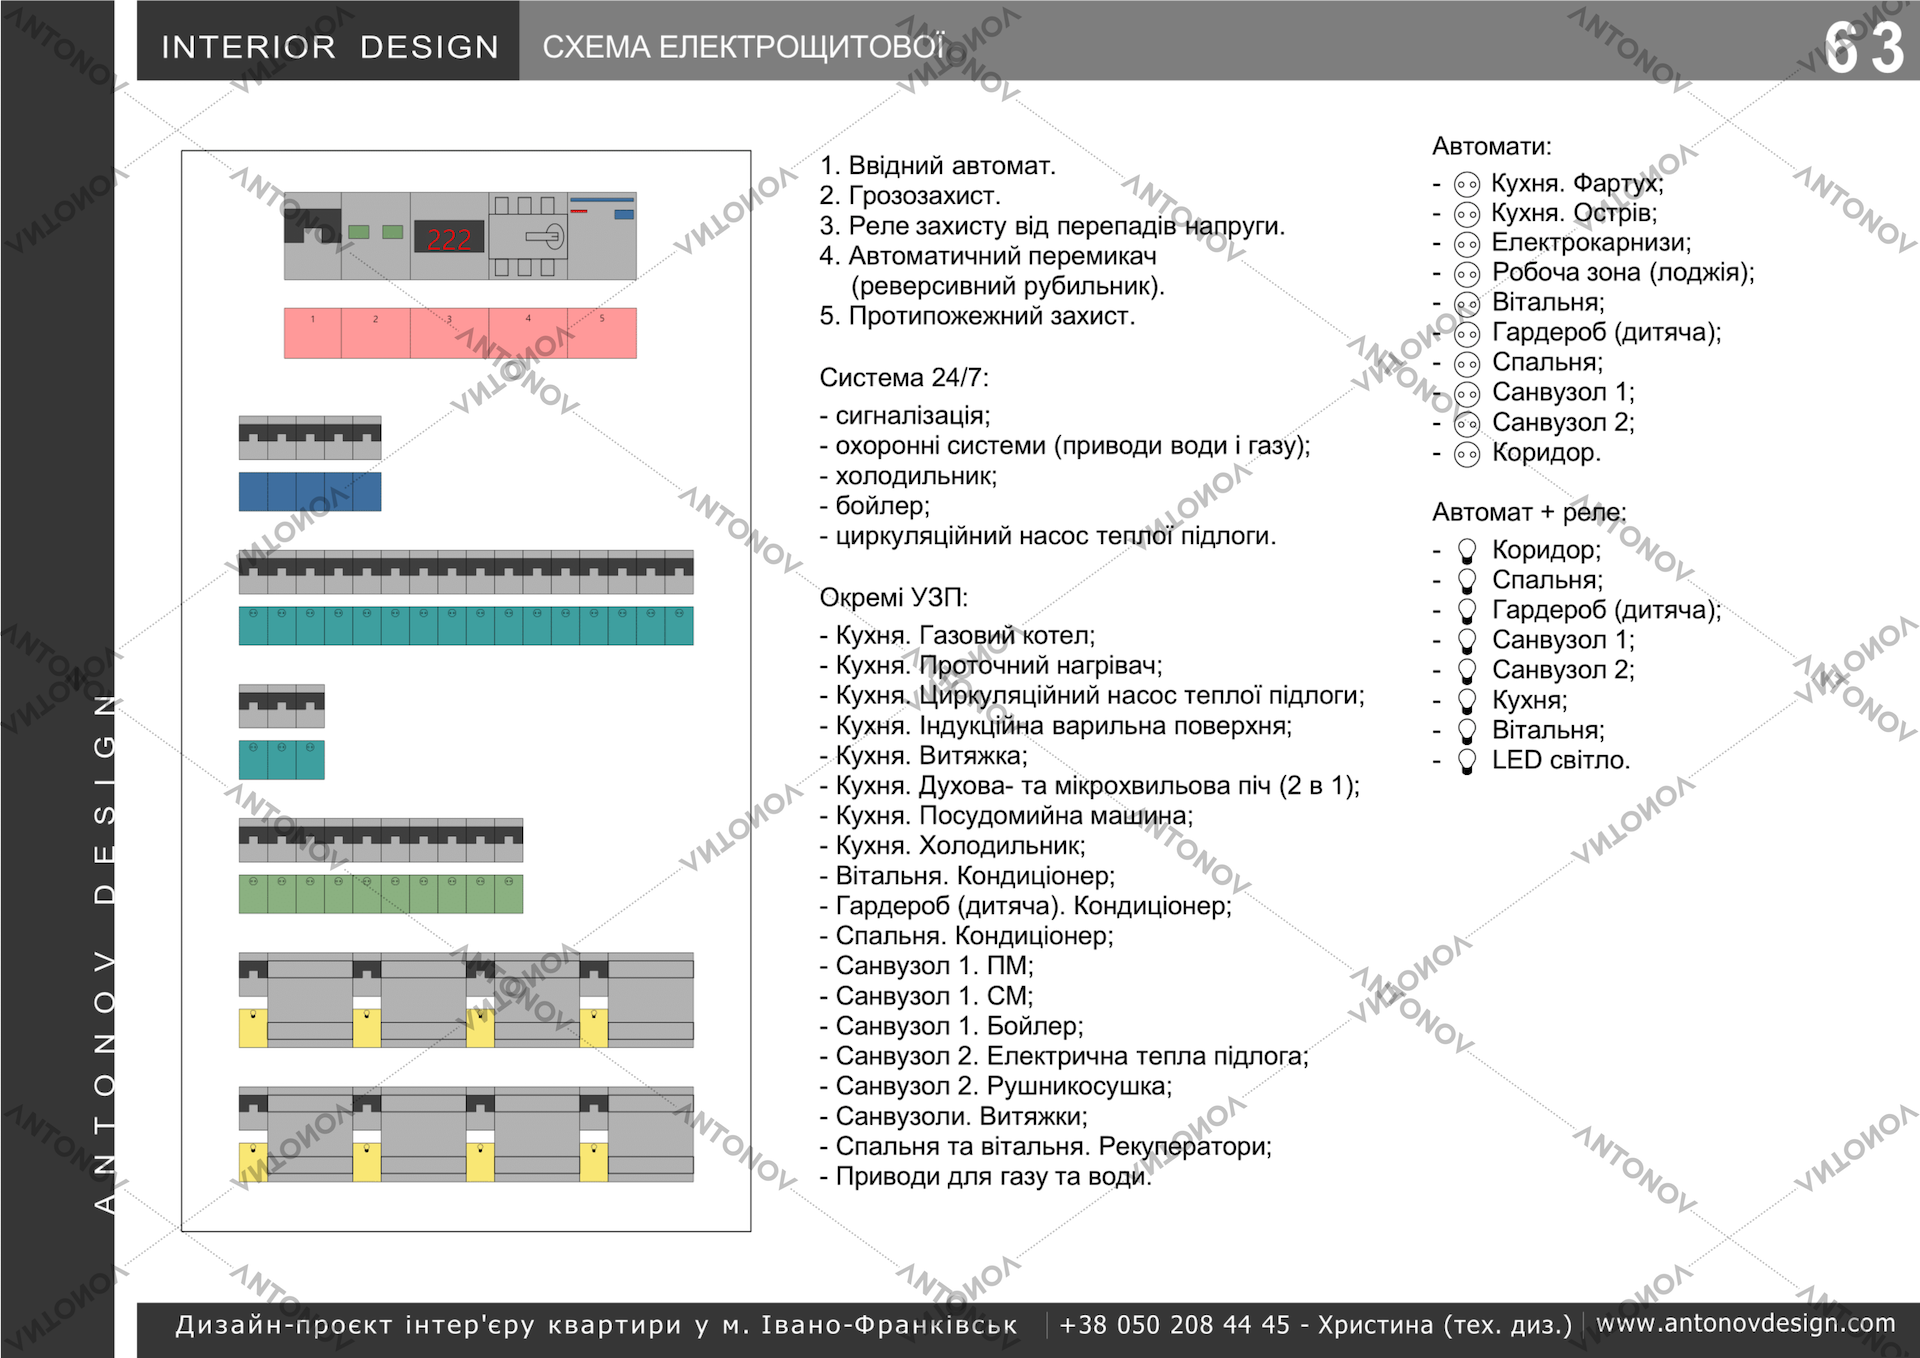The image size is (1920, 1358).
Task: Click the red "222" voltage relay display
Action: tap(449, 238)
